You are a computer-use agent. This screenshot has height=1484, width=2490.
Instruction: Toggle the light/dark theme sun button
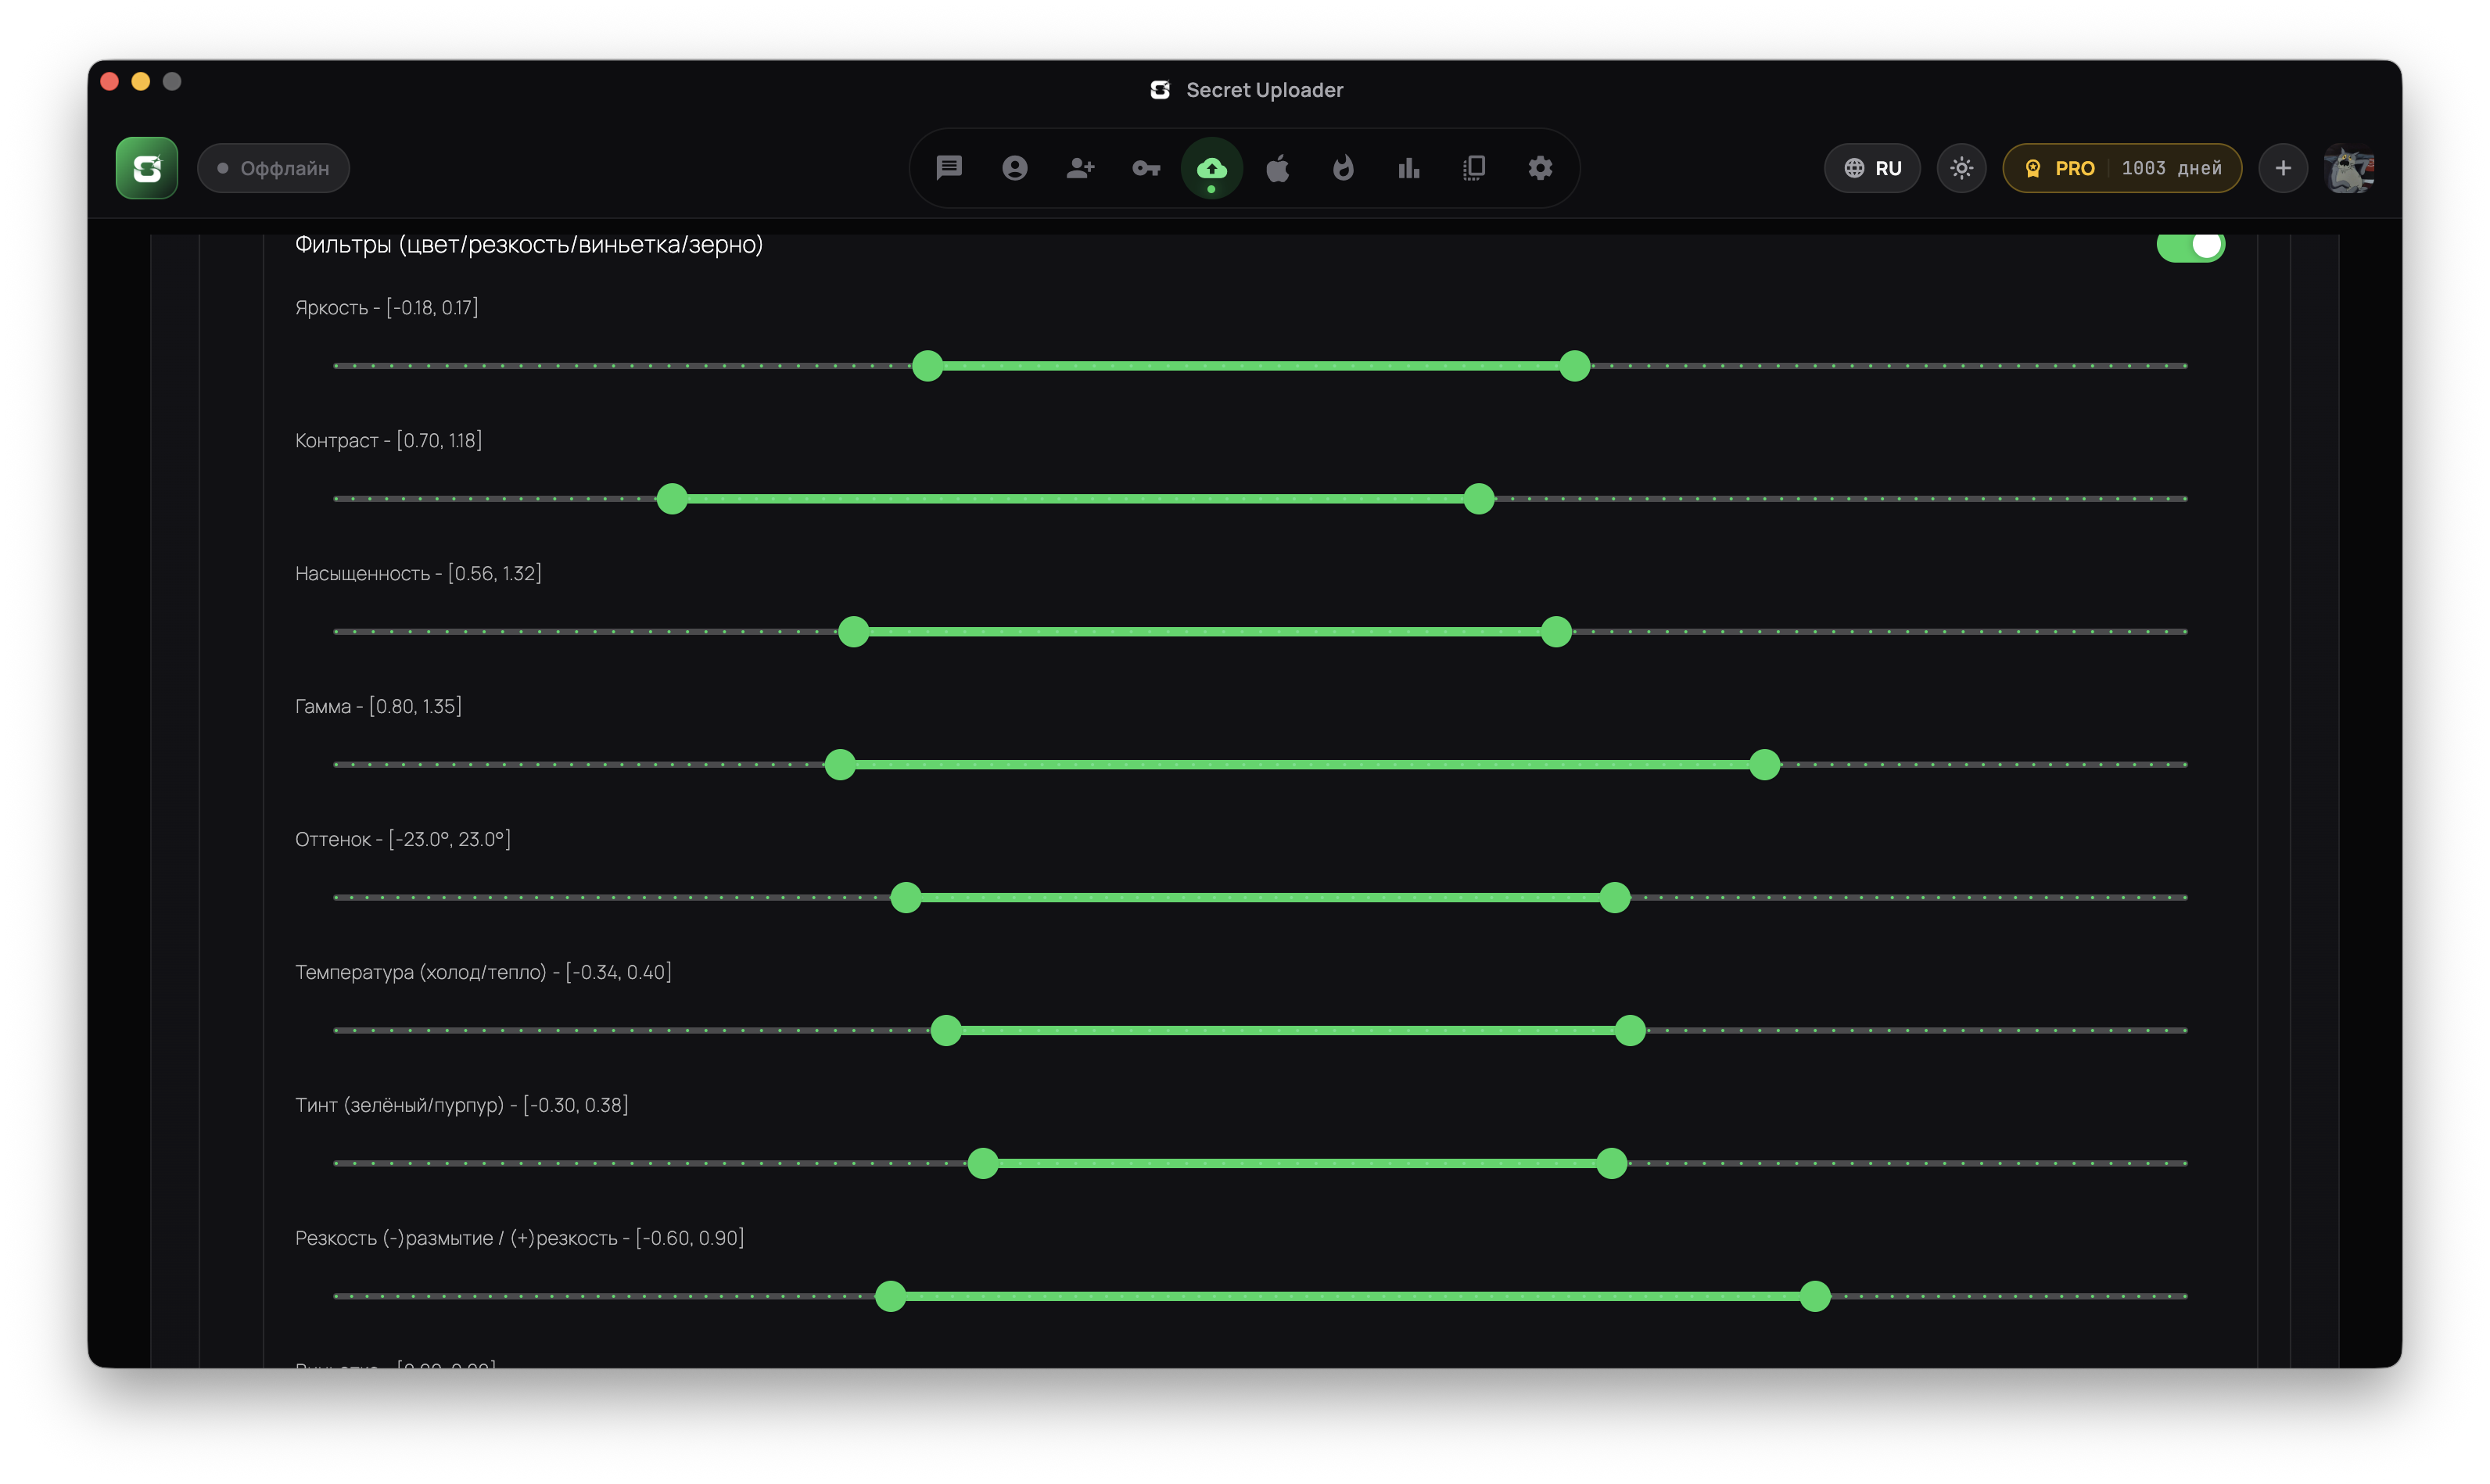coord(1961,168)
